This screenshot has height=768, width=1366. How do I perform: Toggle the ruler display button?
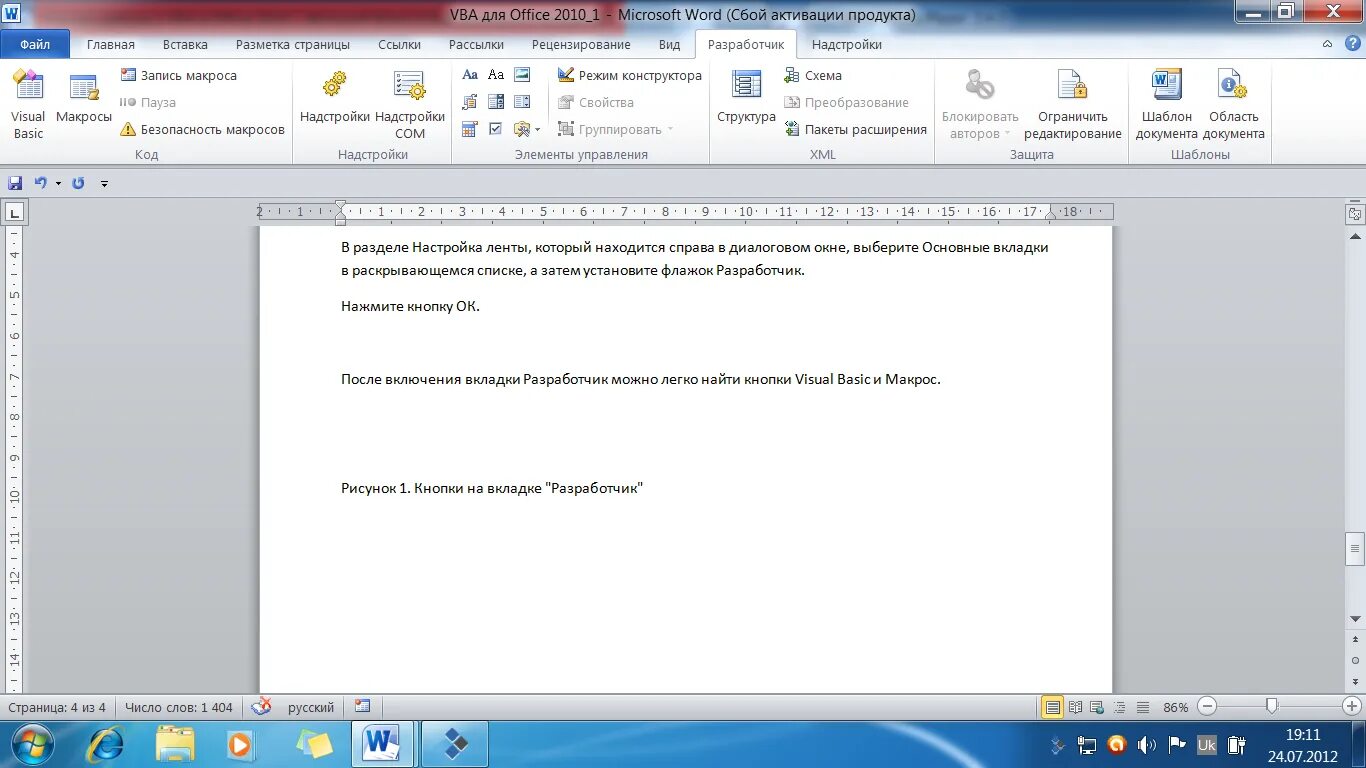(1355, 213)
